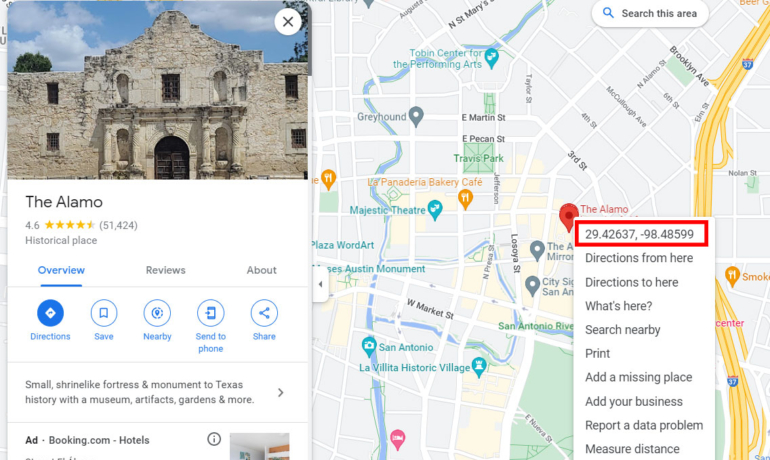
Task: Click Plaza WordArt map label
Action: [x=343, y=245]
